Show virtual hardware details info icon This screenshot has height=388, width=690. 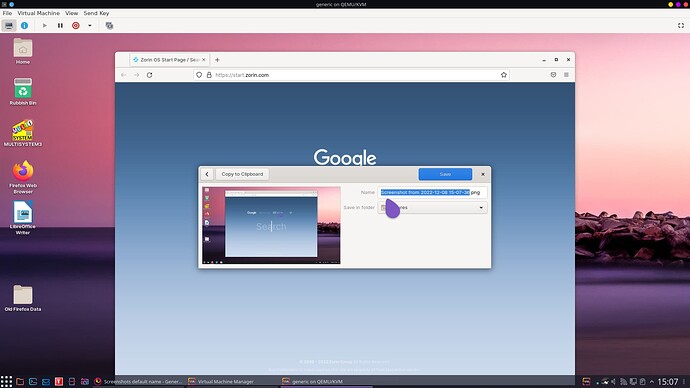pyautogui.click(x=25, y=26)
